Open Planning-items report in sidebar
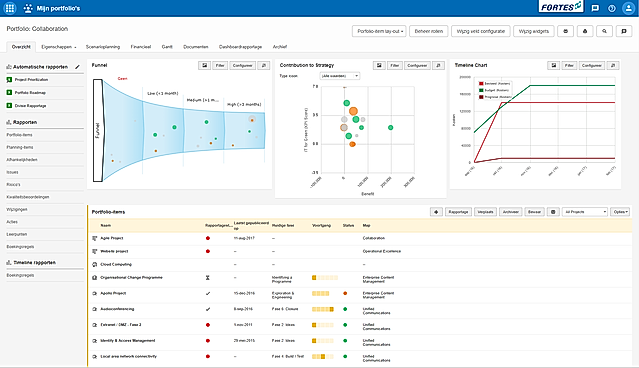Image resolution: width=639 pixels, height=368 pixels. click(20, 148)
